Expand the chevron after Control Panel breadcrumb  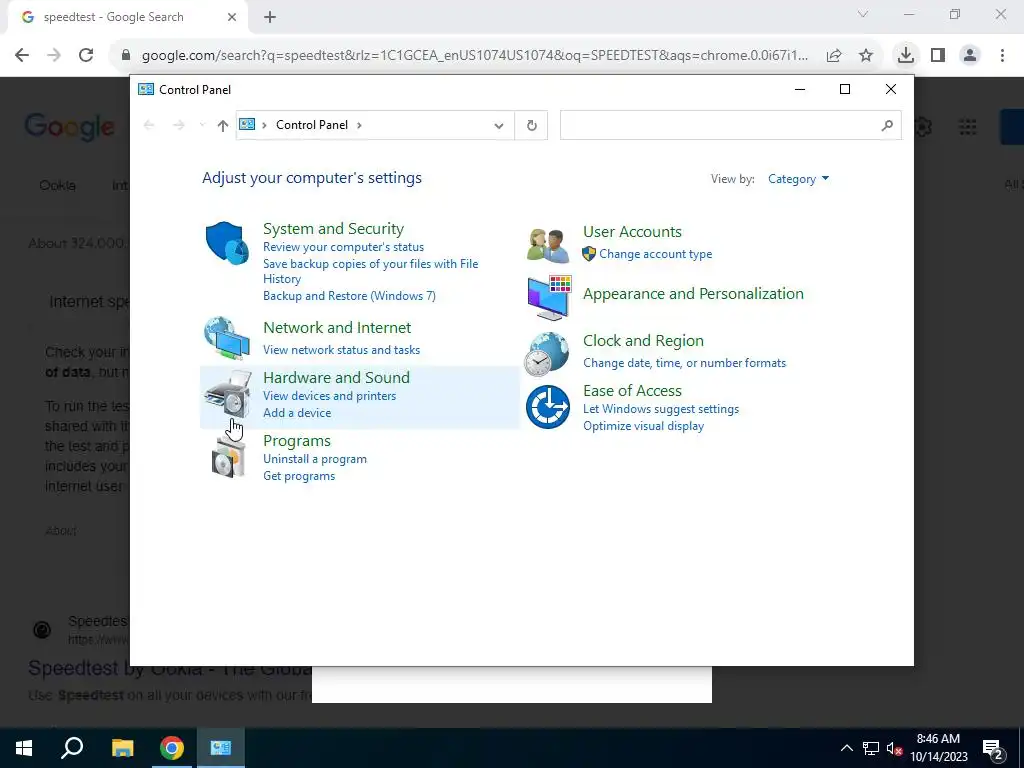pyautogui.click(x=359, y=125)
